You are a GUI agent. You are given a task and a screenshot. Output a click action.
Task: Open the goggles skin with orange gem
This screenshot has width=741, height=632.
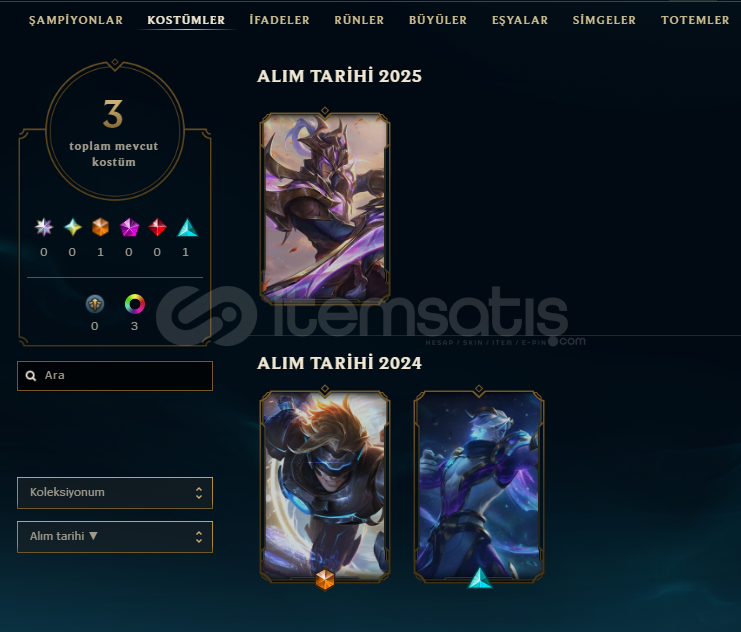tap(325, 487)
